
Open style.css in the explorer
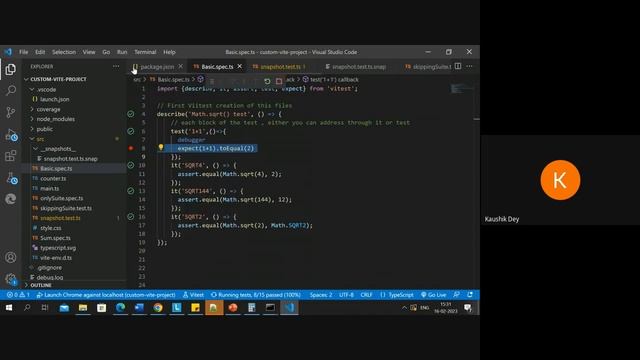(51, 228)
